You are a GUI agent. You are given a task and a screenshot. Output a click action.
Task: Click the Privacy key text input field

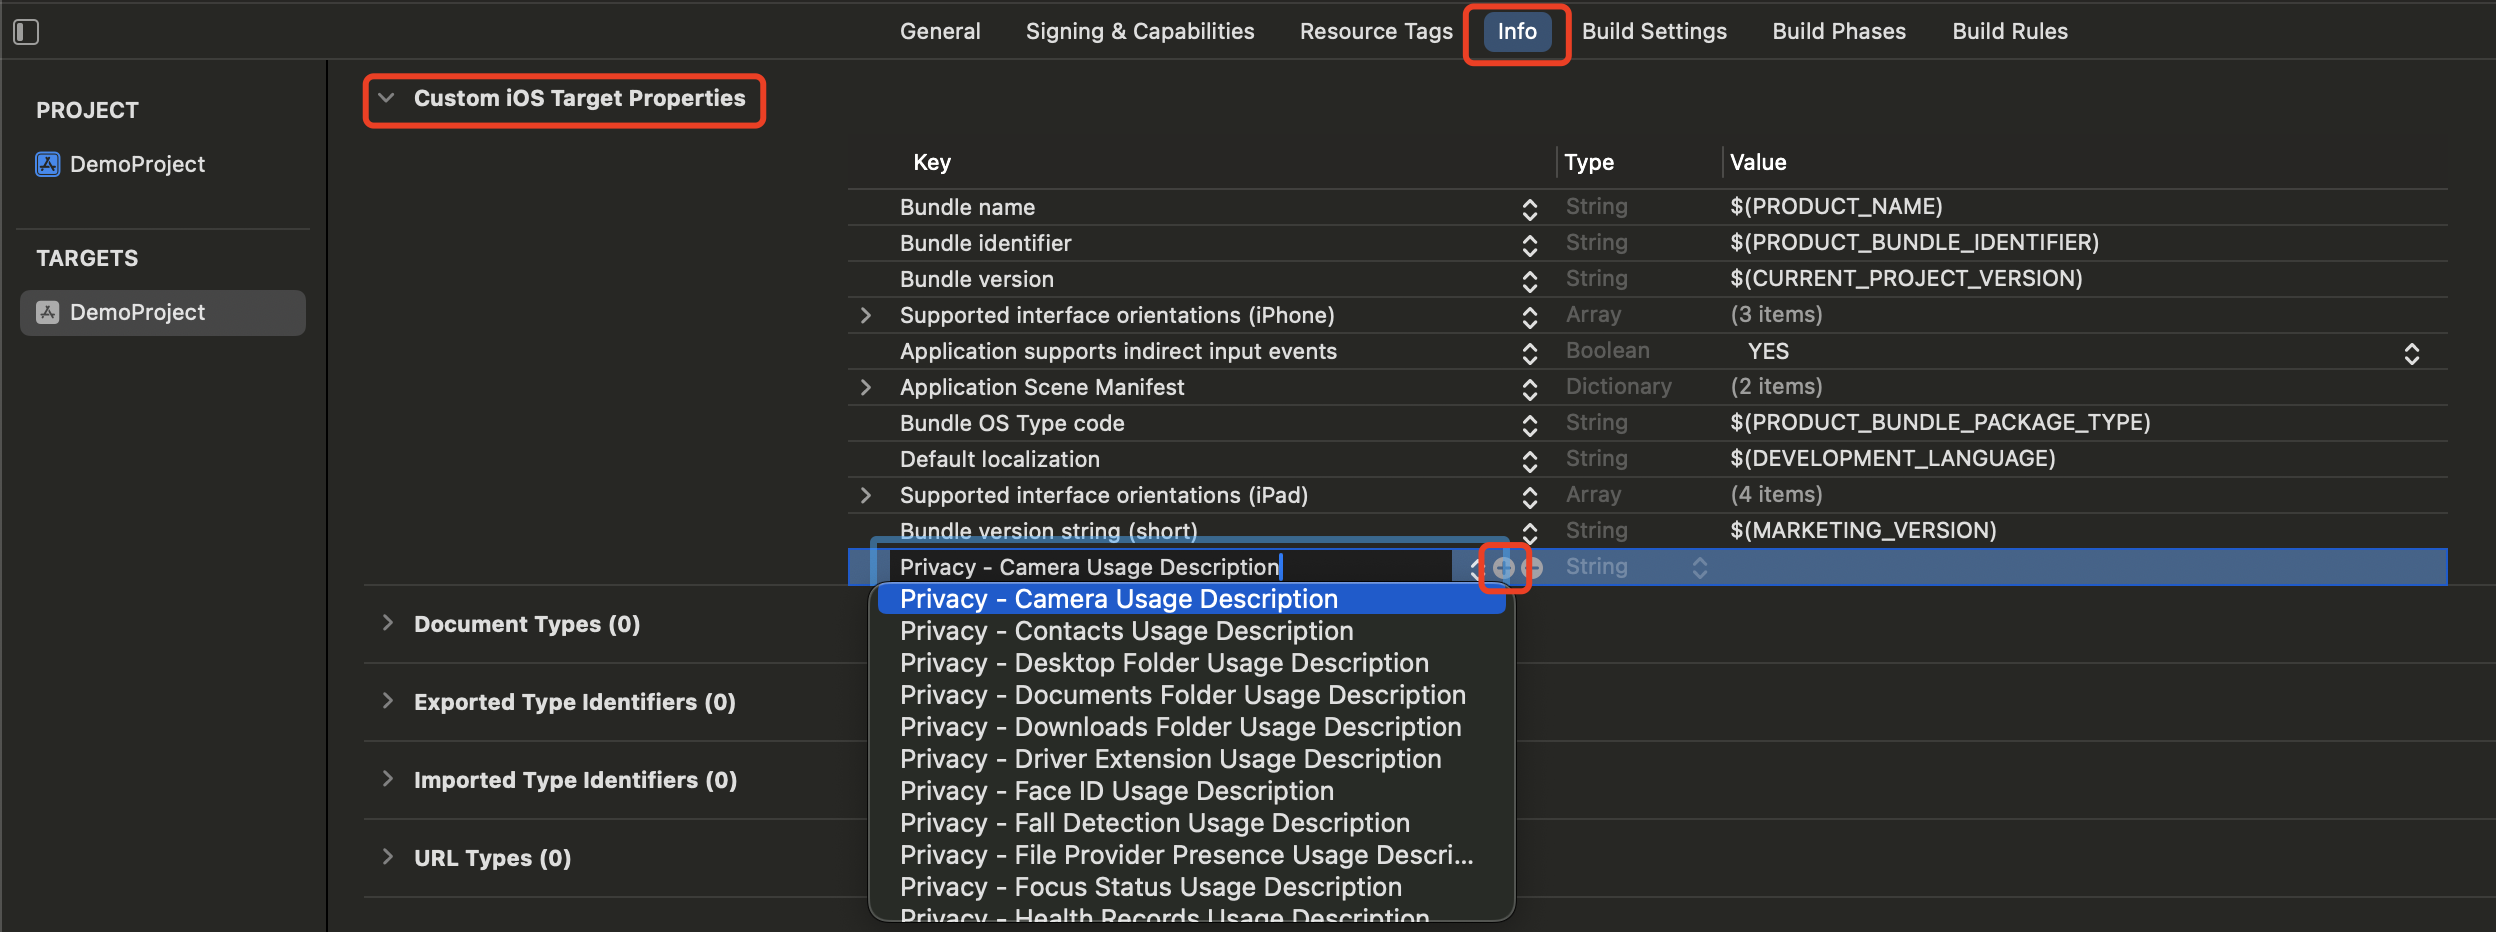coord(1170,567)
